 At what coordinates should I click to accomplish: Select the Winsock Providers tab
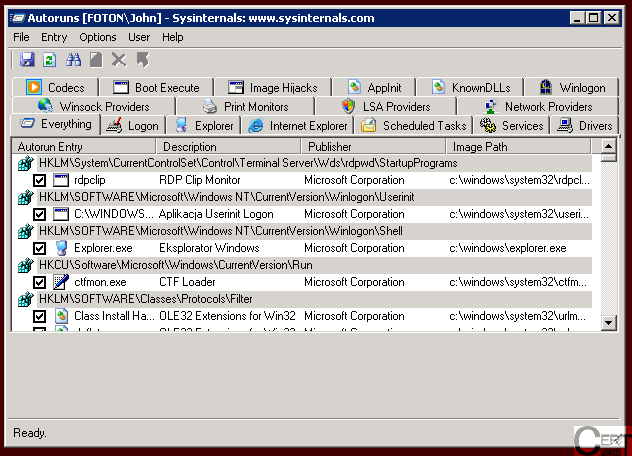tap(94, 106)
